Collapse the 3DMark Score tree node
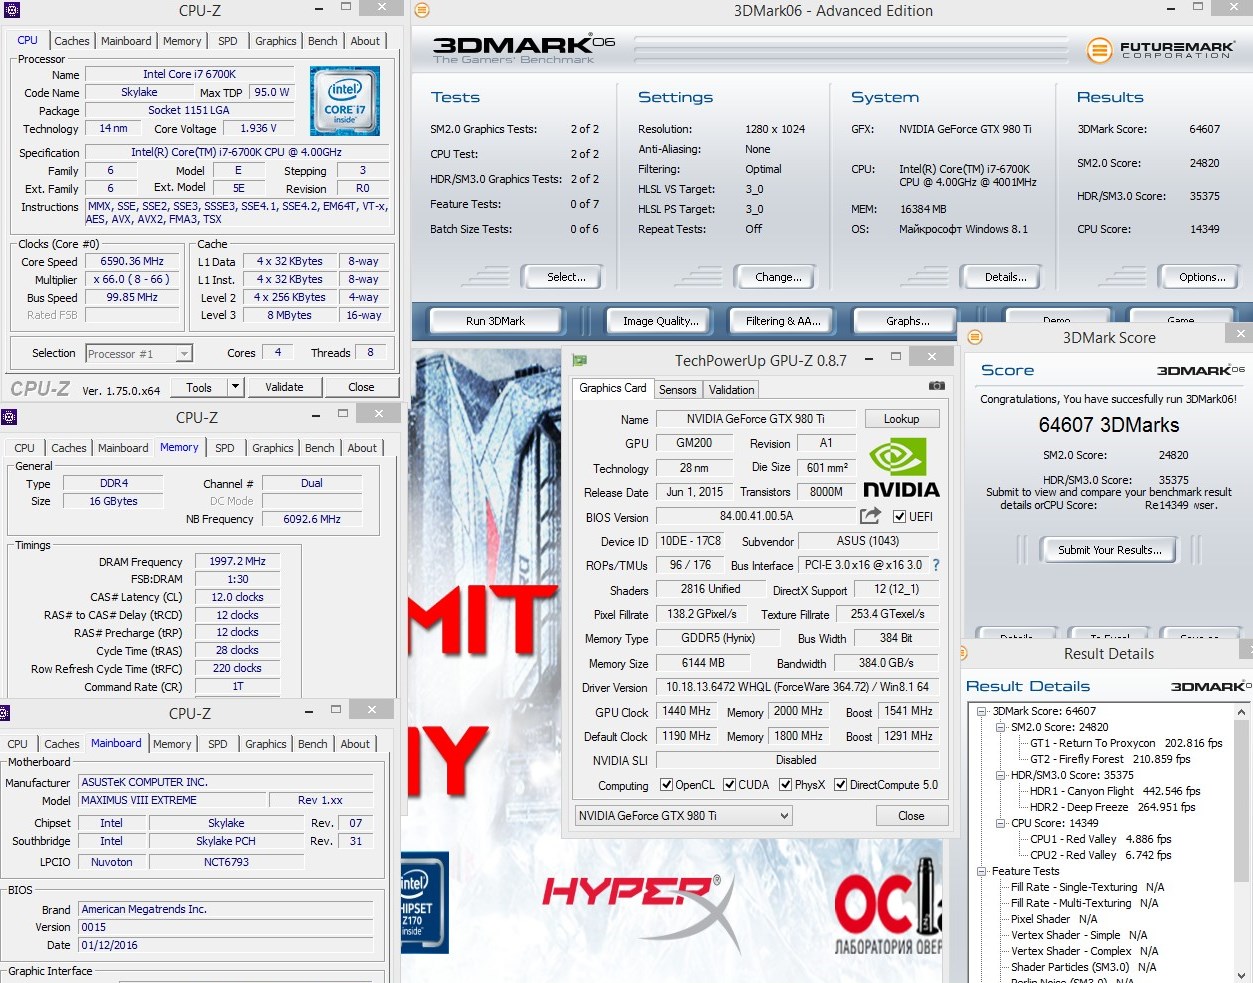Image resolution: width=1253 pixels, height=983 pixels. (x=982, y=711)
